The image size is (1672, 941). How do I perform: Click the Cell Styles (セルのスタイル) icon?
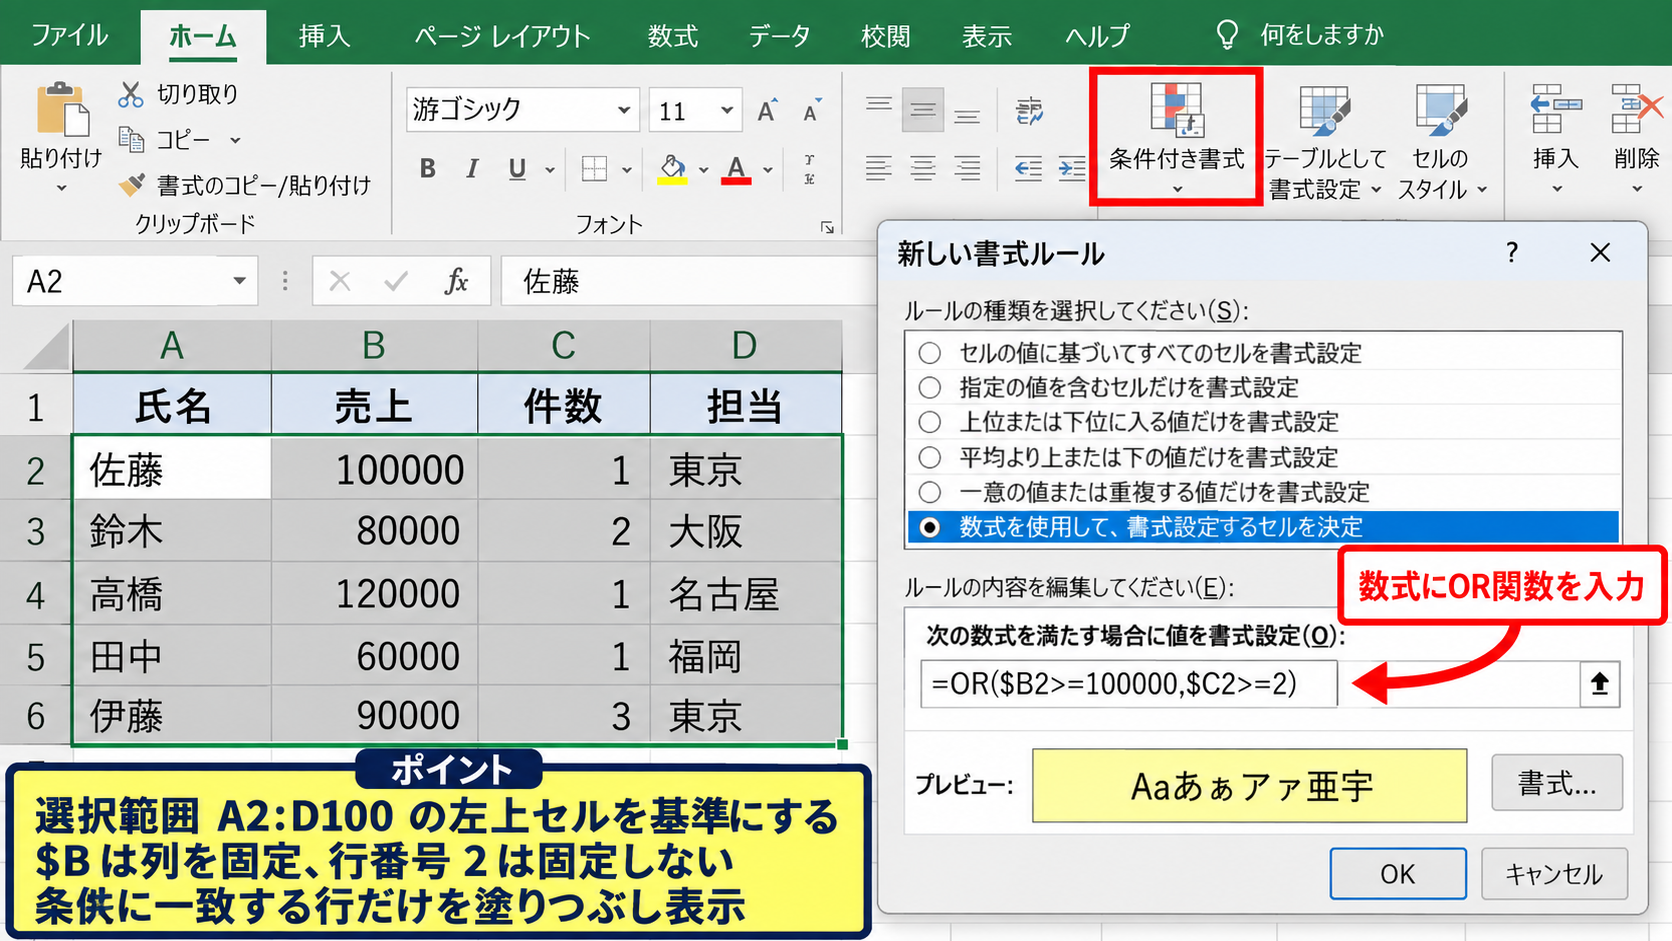point(1441,110)
